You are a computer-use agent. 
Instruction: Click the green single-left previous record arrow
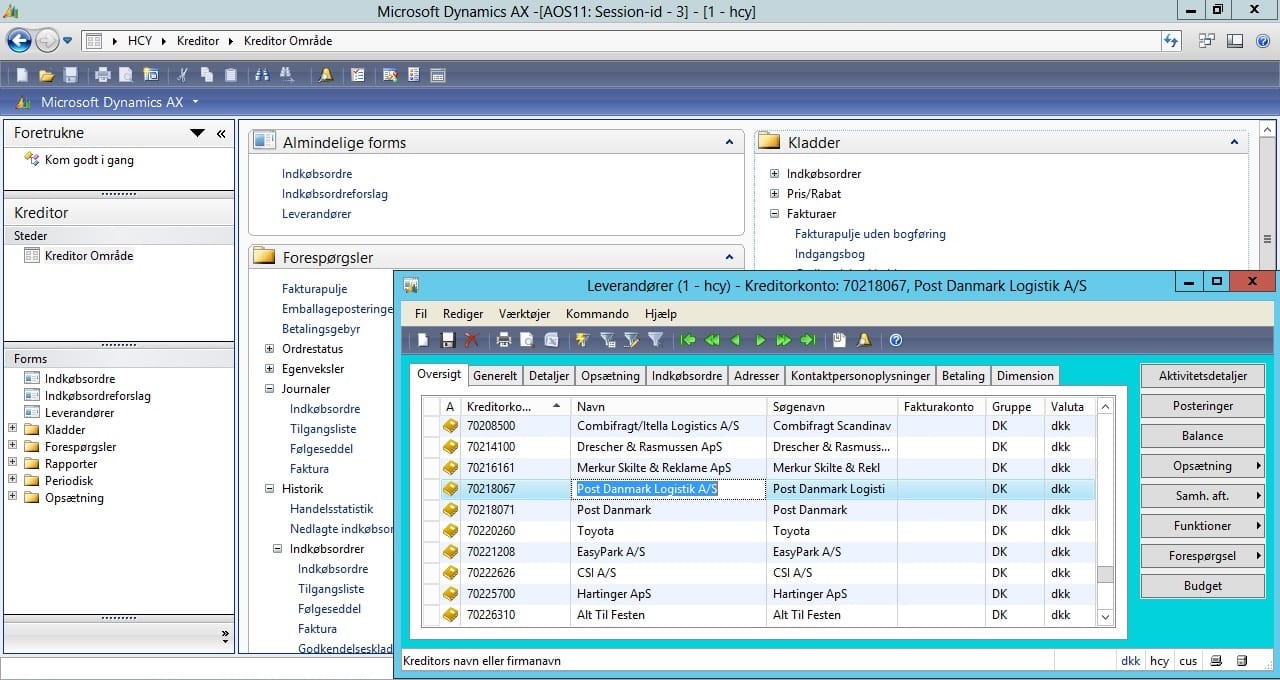tap(736, 340)
